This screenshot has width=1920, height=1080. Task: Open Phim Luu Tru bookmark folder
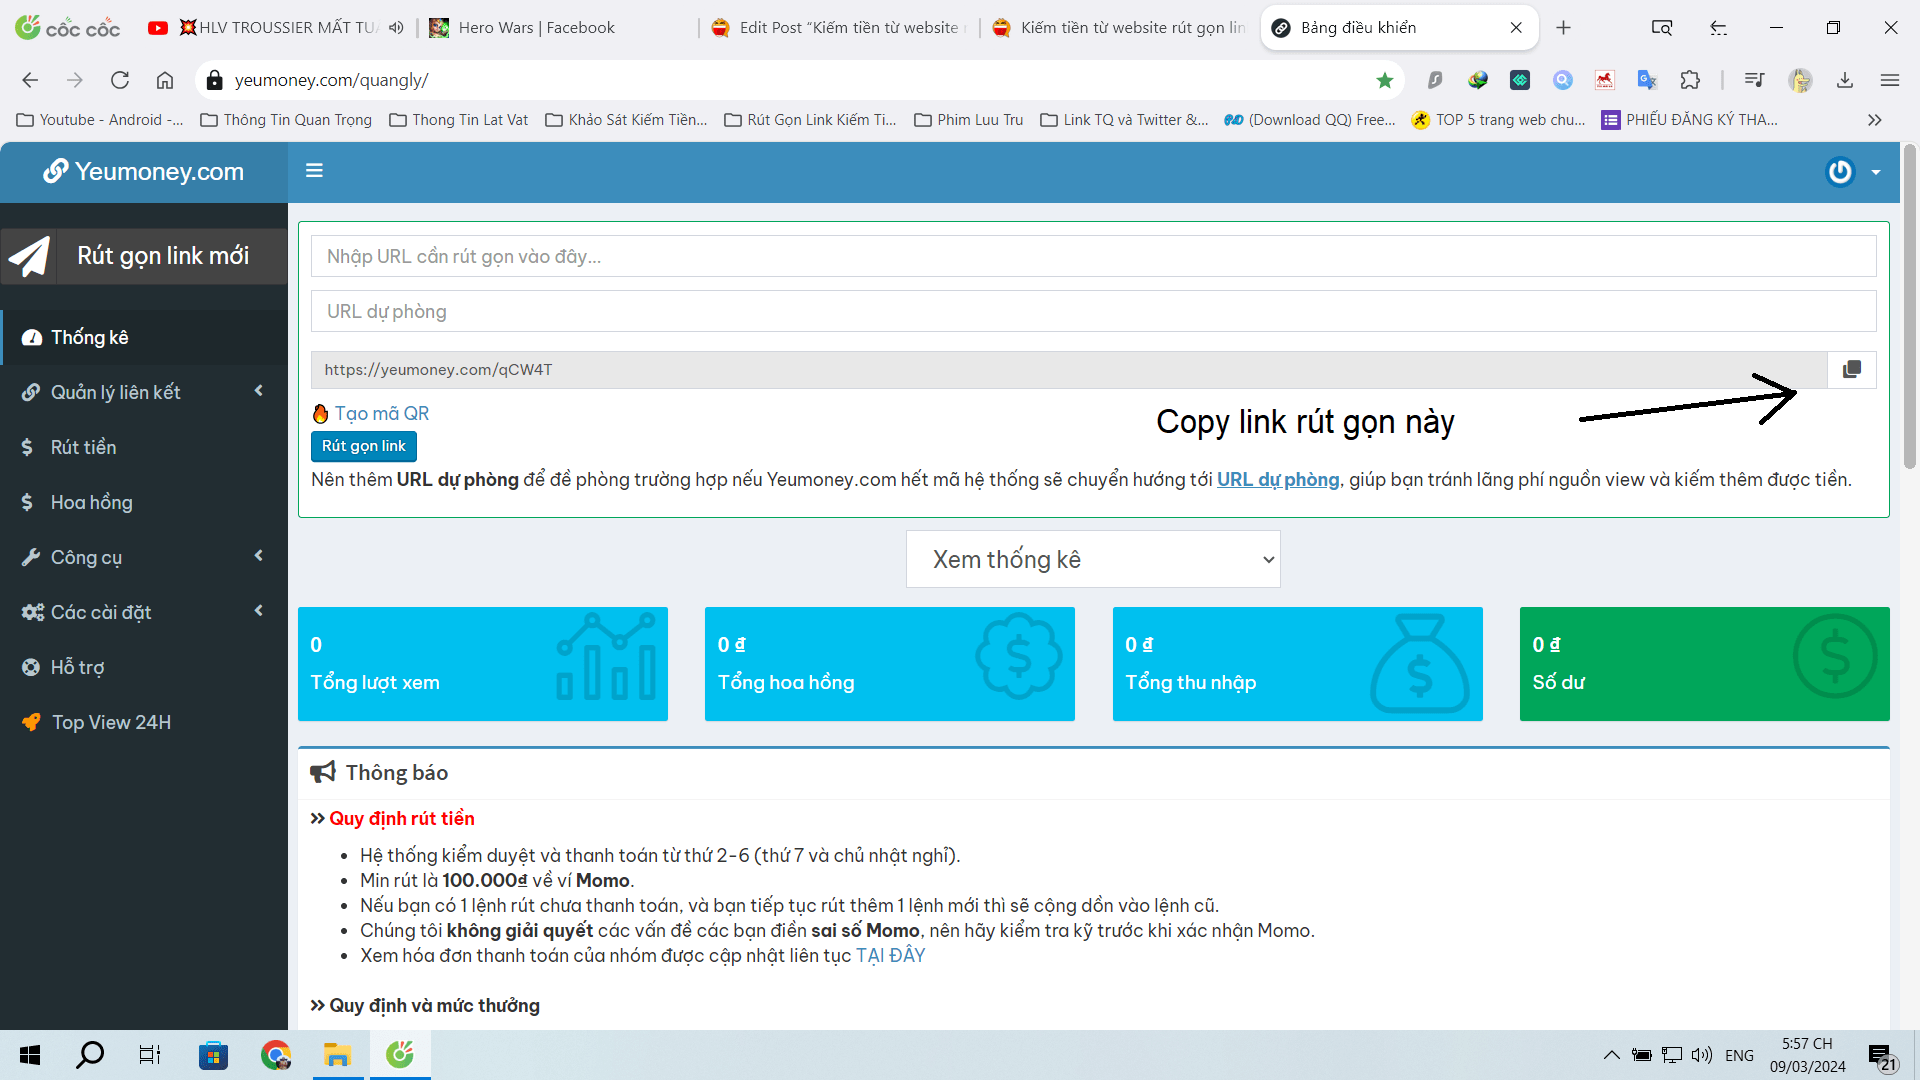(x=969, y=120)
